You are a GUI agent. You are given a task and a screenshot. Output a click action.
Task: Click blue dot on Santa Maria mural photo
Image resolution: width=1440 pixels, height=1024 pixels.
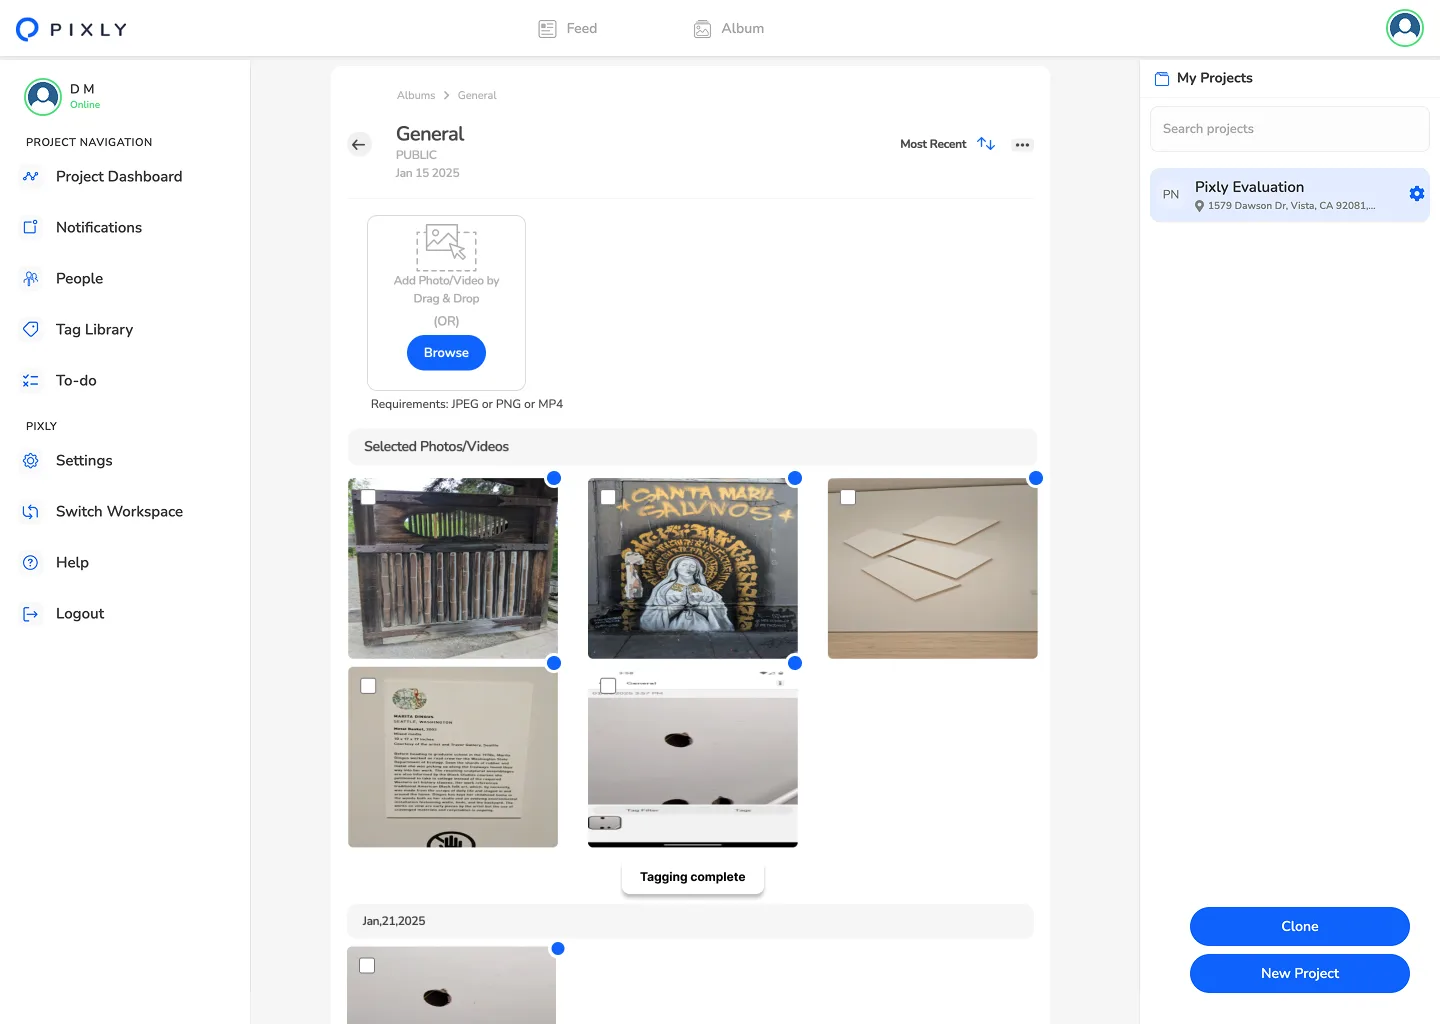click(x=795, y=478)
